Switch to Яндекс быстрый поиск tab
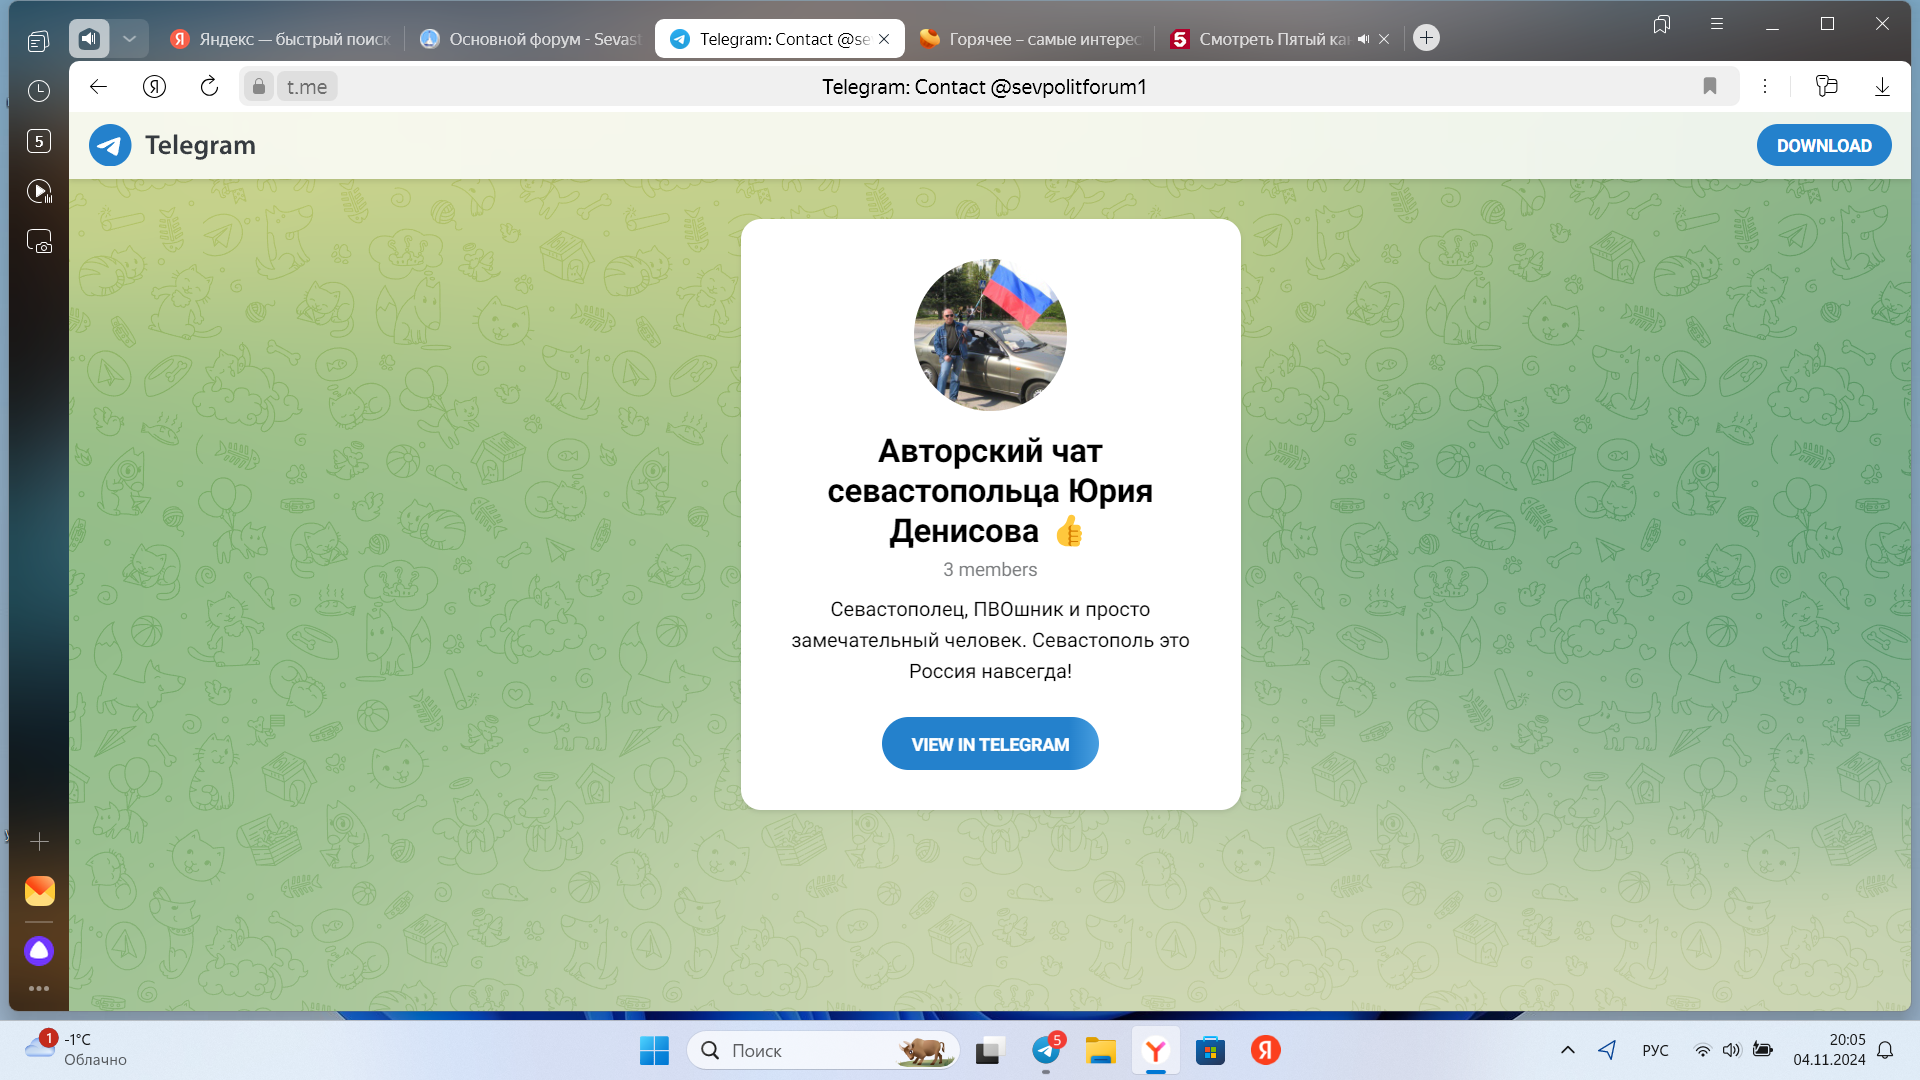Image resolution: width=1920 pixels, height=1080 pixels. (x=281, y=39)
